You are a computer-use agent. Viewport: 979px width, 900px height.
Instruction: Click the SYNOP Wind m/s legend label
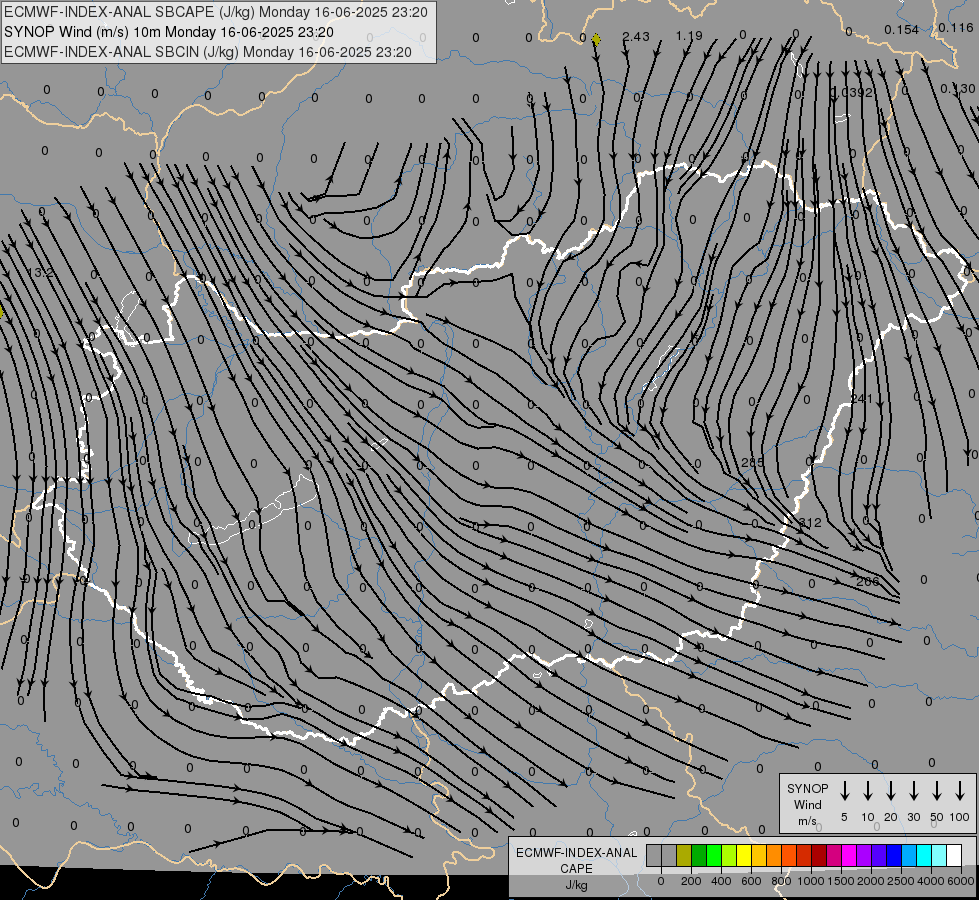[x=807, y=804]
